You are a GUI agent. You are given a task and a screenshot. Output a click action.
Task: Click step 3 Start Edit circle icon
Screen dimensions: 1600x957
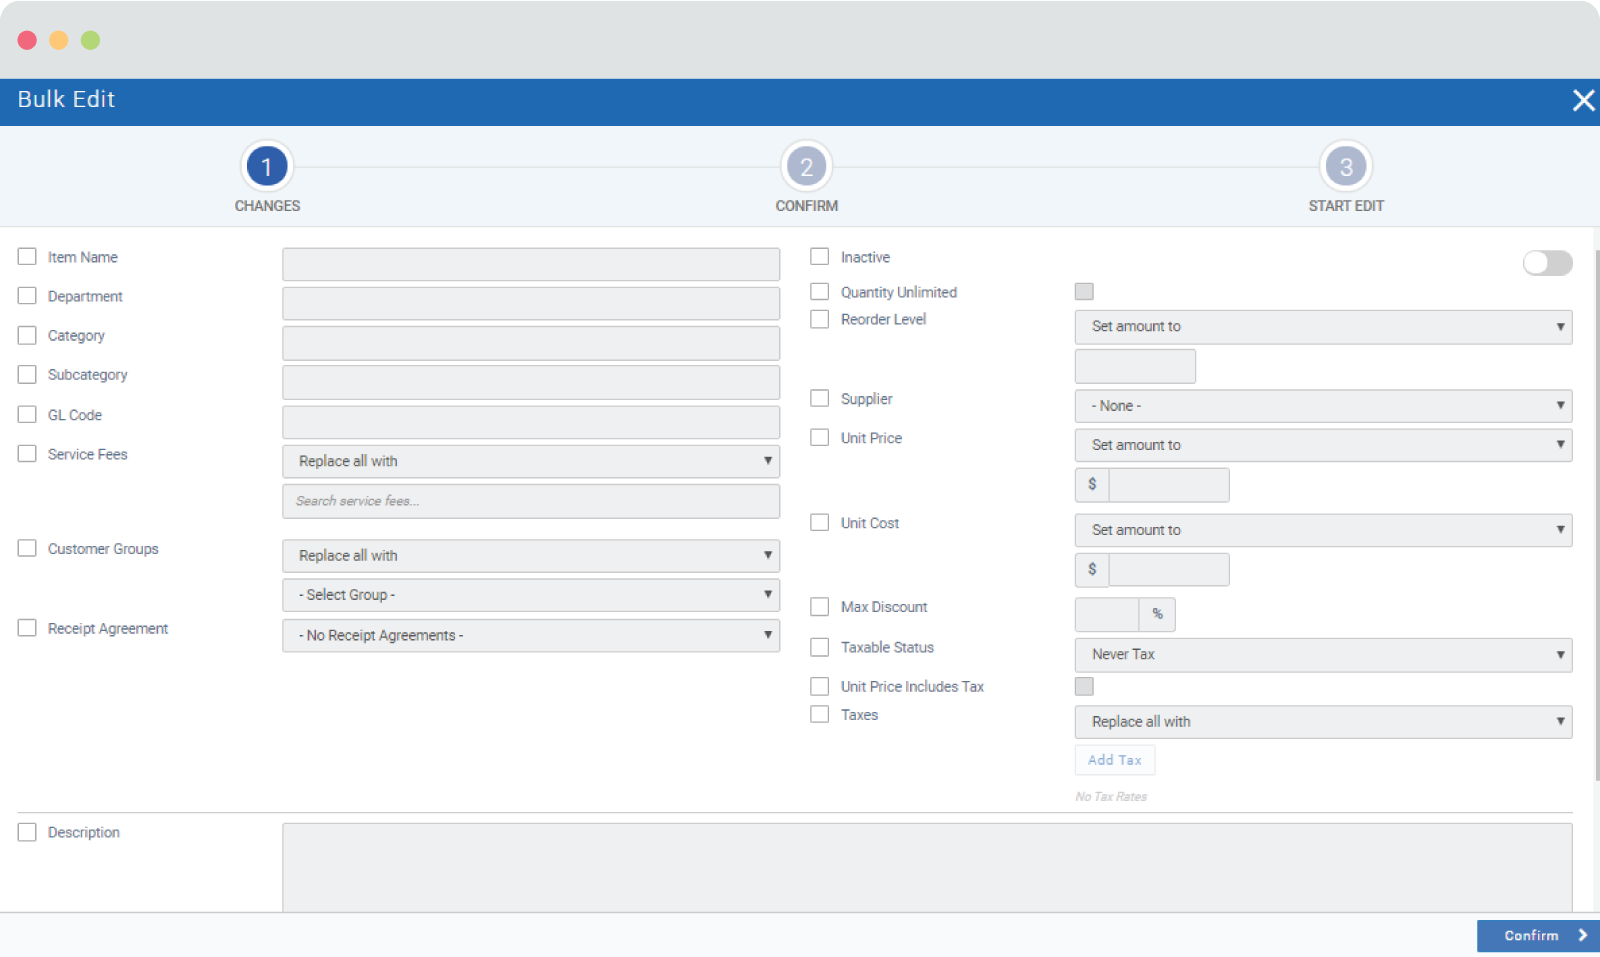click(x=1345, y=167)
